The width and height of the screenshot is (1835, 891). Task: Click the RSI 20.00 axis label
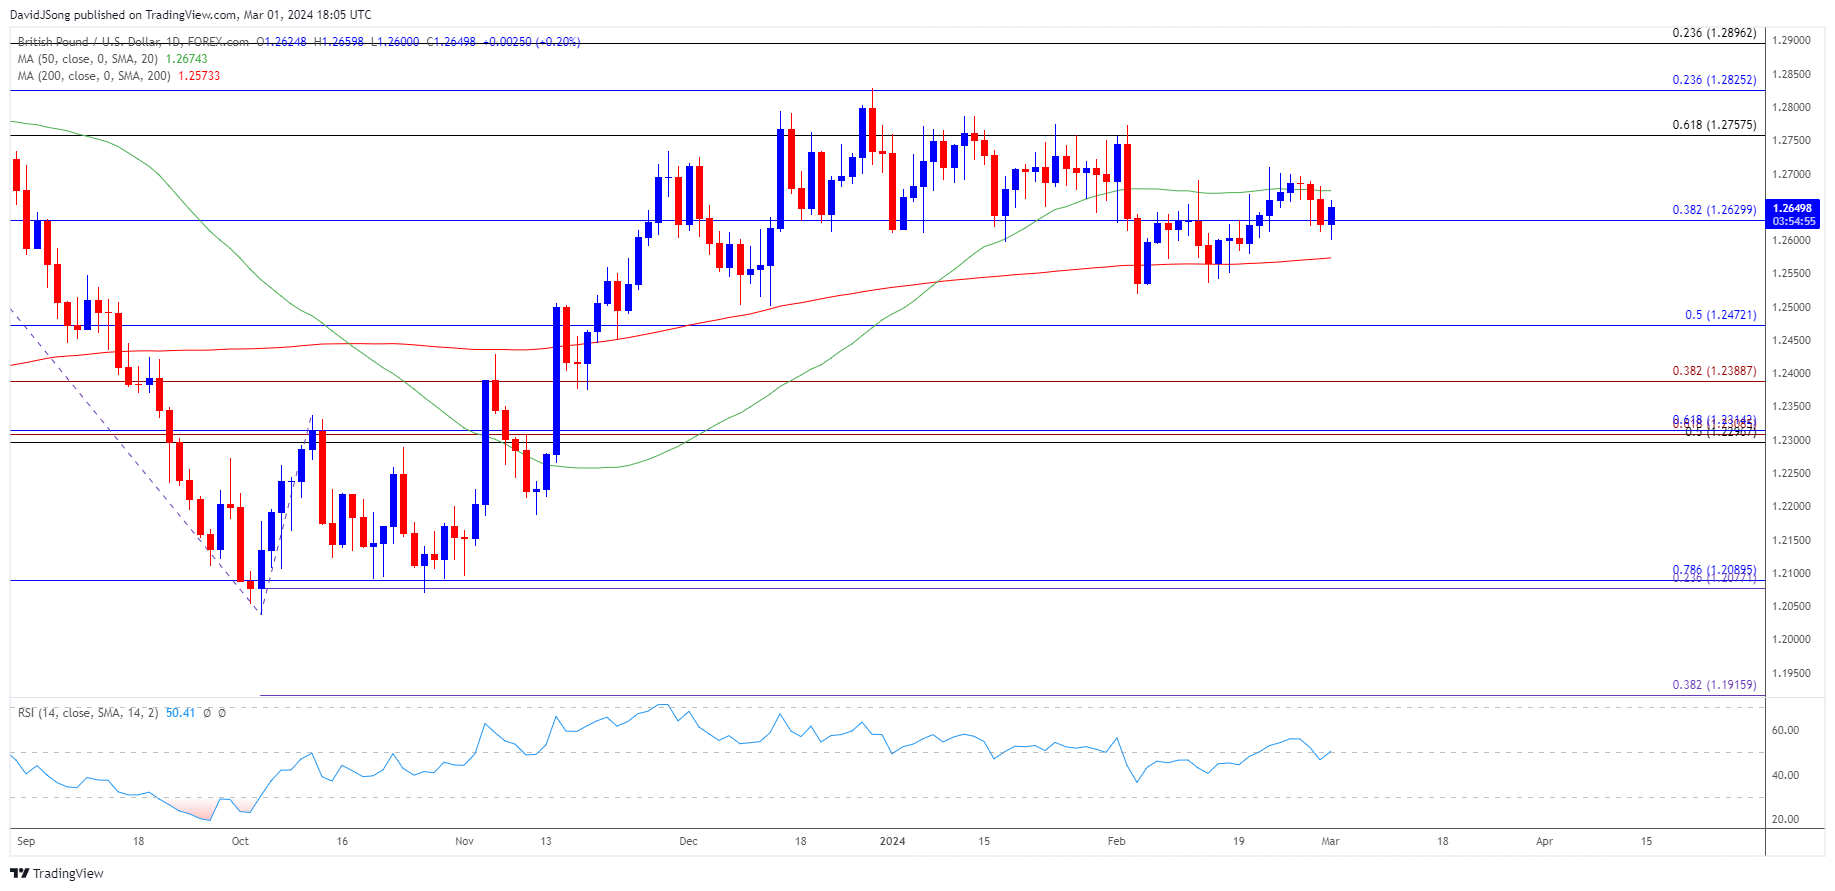point(1785,819)
